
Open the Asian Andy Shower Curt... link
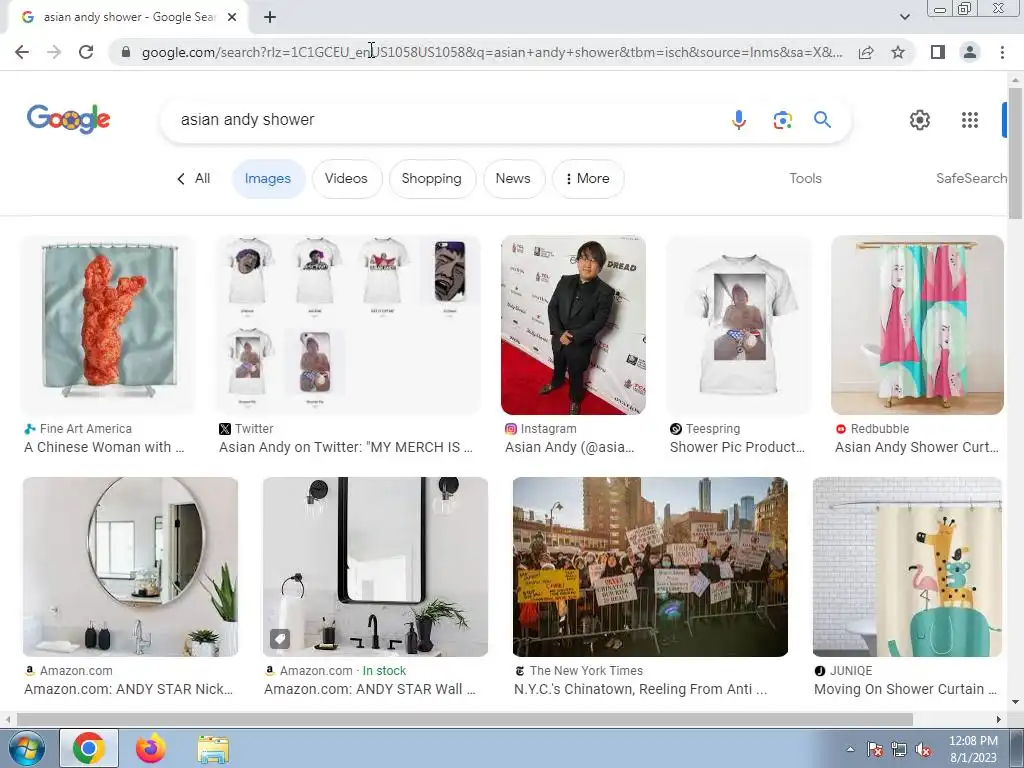click(917, 447)
